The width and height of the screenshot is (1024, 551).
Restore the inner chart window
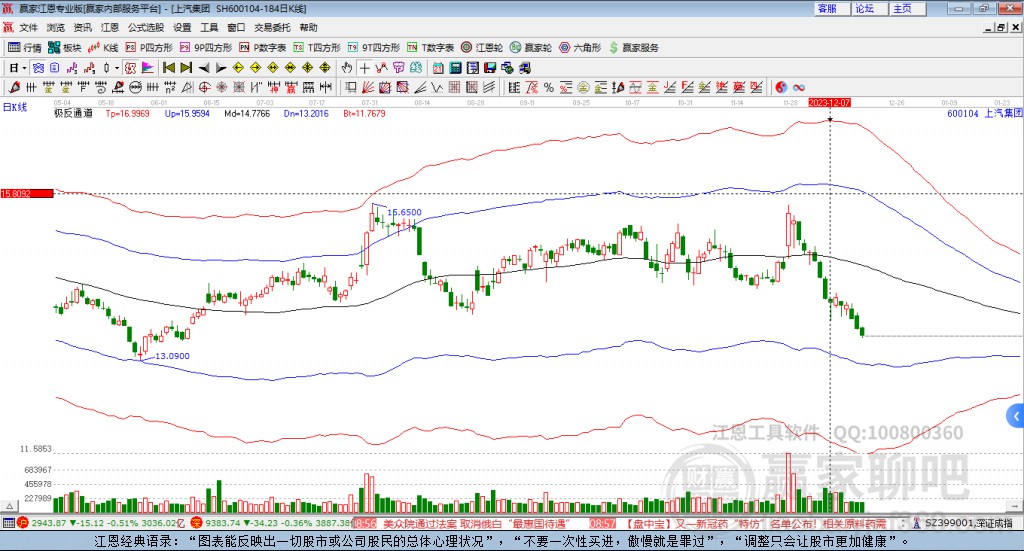[1001, 27]
